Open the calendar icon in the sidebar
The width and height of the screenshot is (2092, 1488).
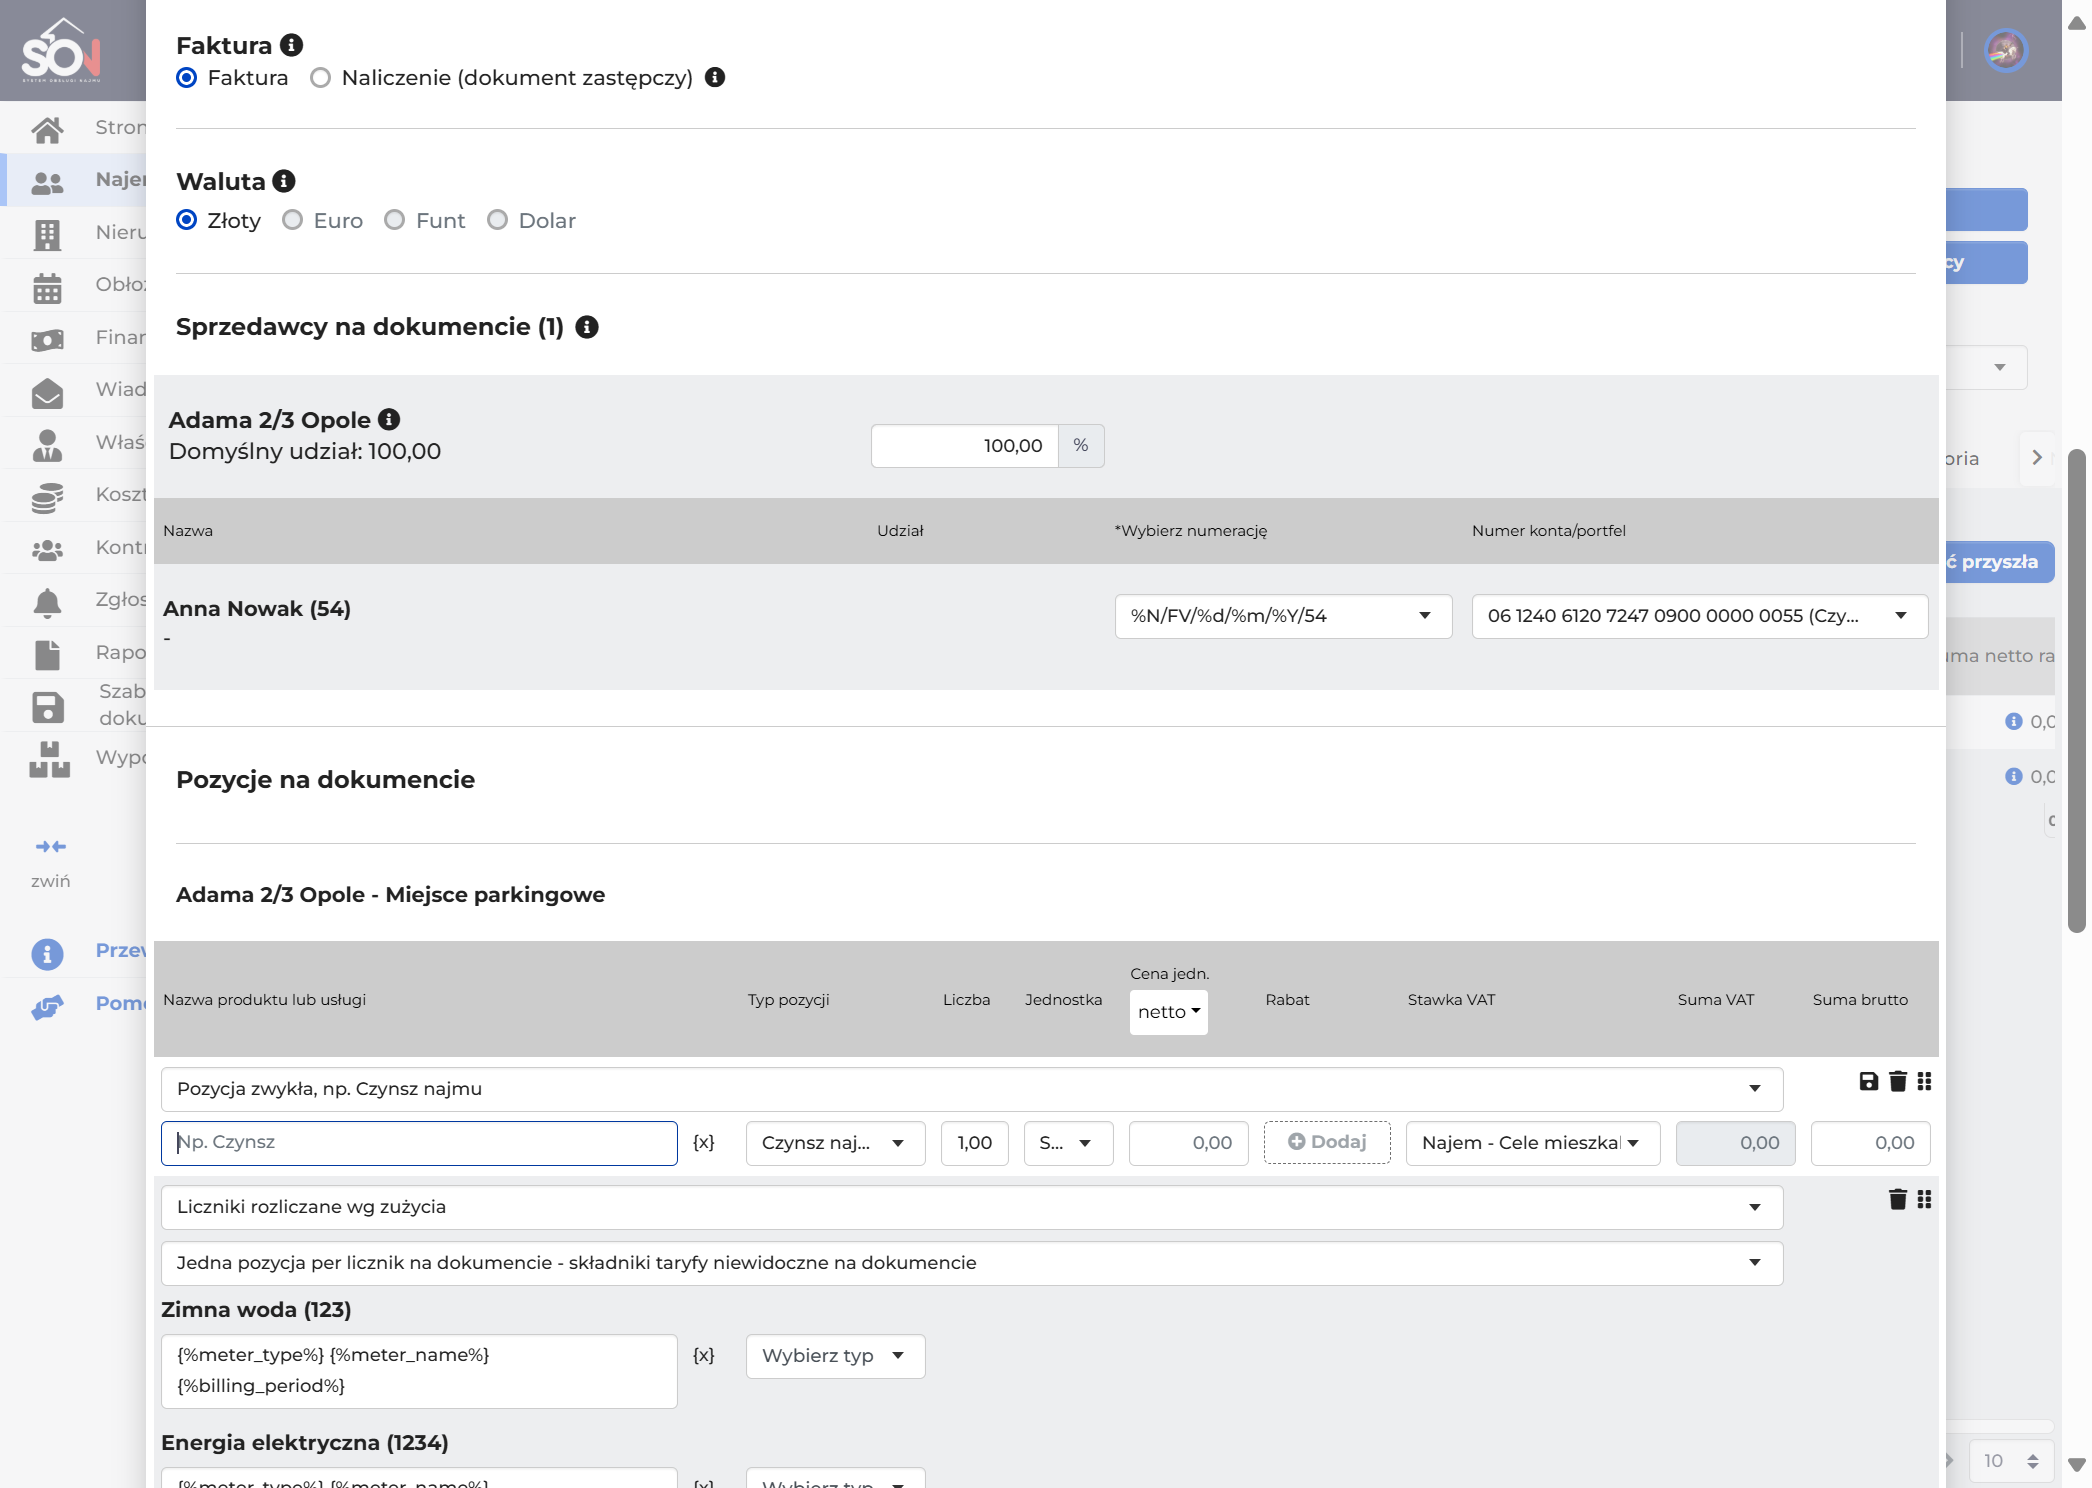pyautogui.click(x=47, y=288)
